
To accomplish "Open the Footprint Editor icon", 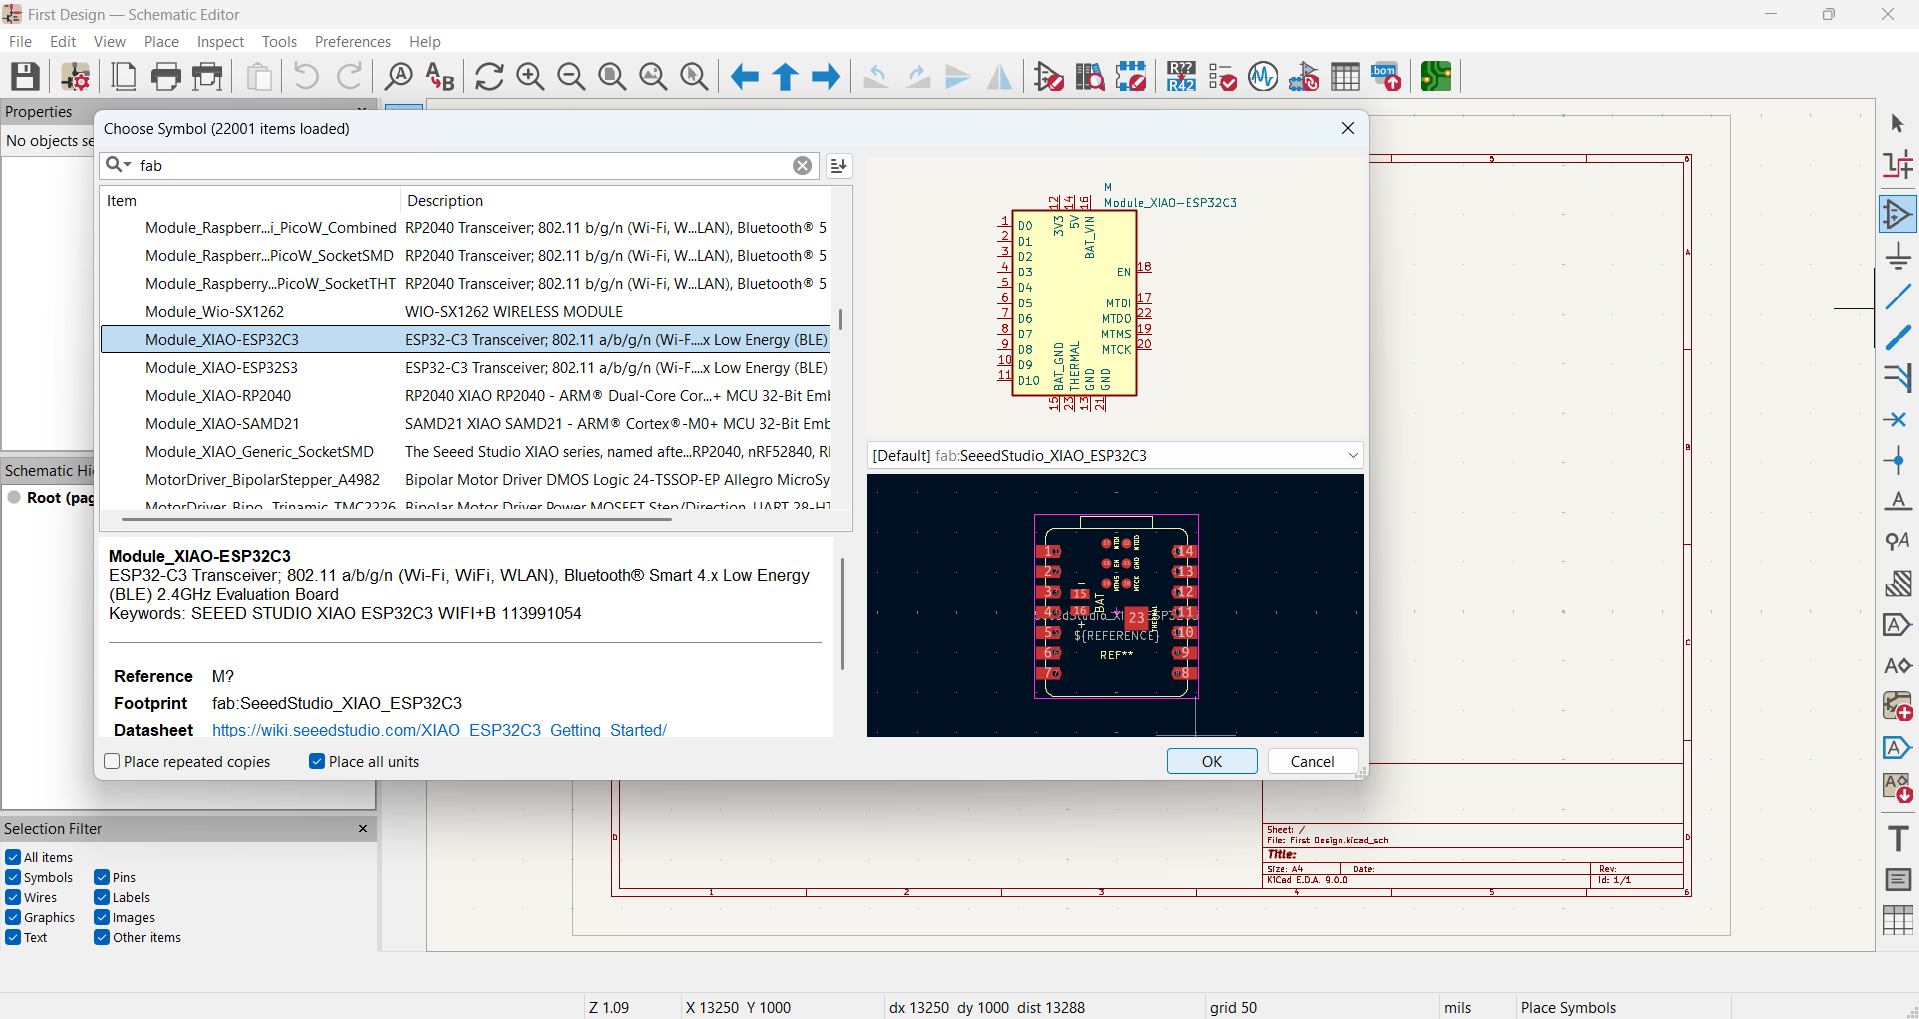I will [1131, 76].
